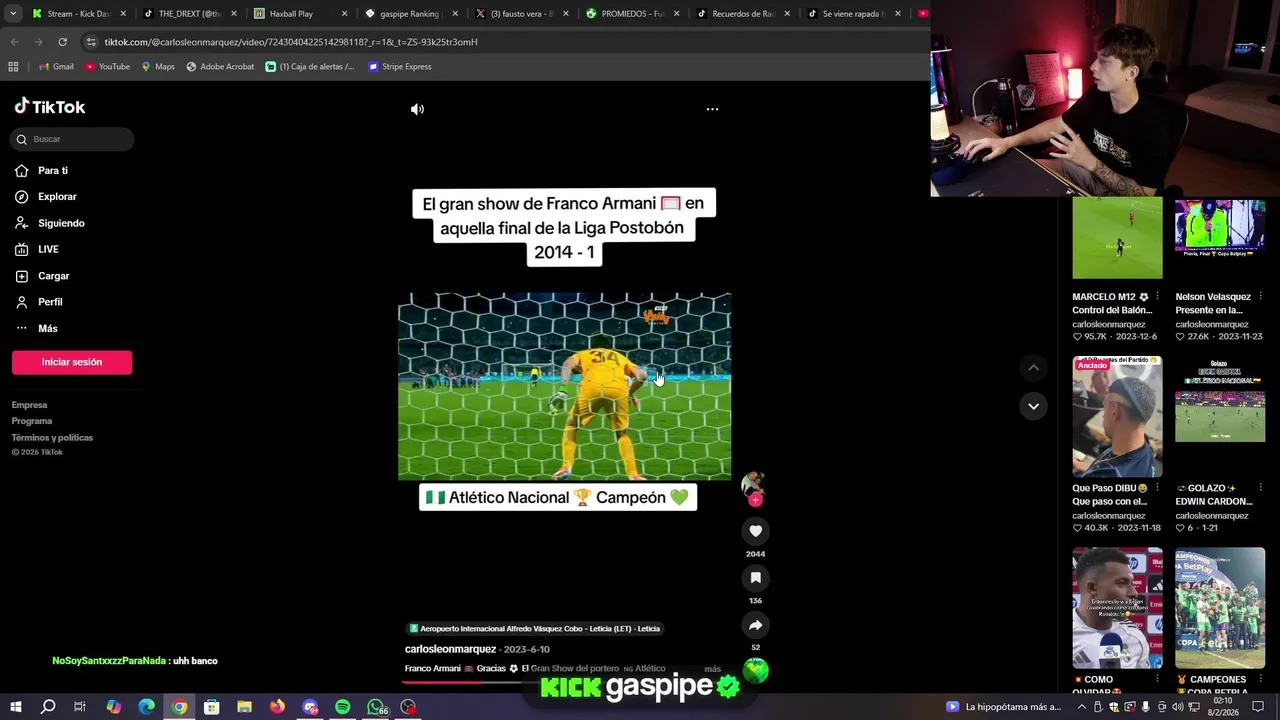This screenshot has height=720, width=1280.
Task: Like the video using the heart icon
Action: coord(755,531)
